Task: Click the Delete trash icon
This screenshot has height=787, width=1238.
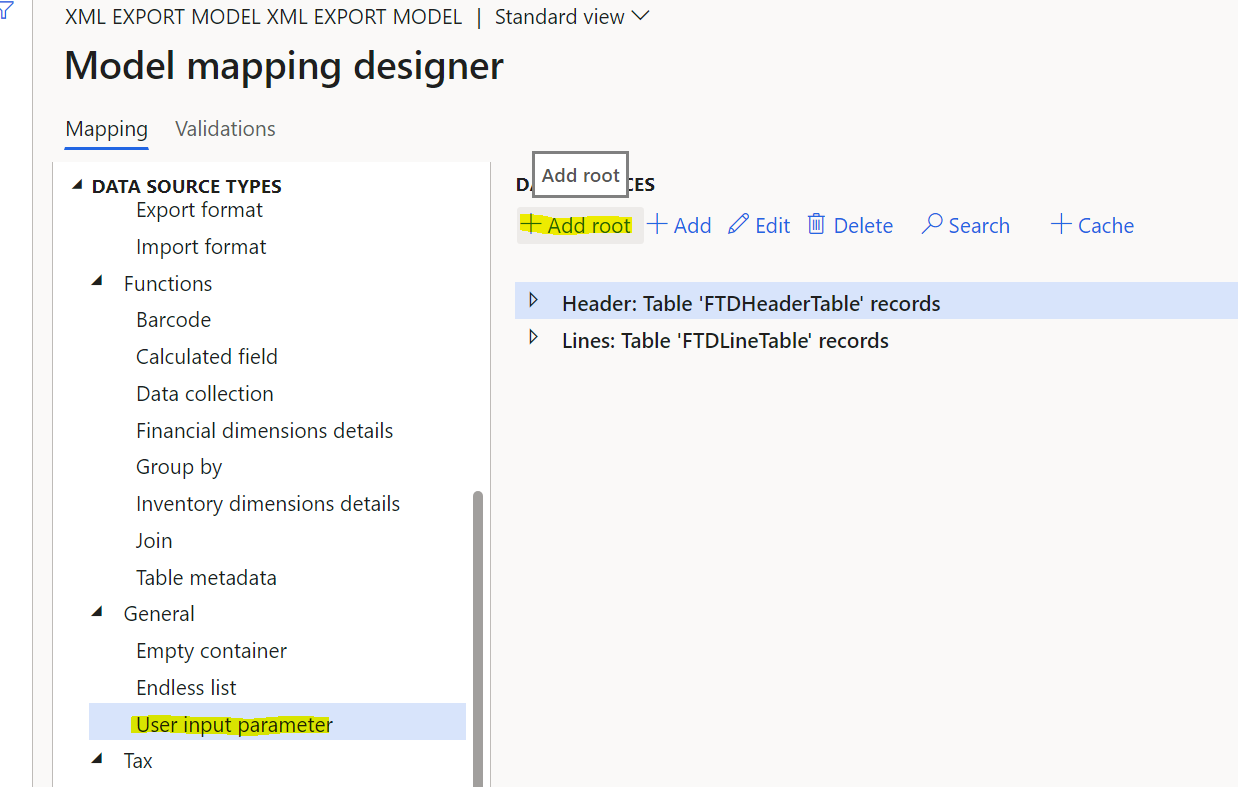Action: click(818, 224)
